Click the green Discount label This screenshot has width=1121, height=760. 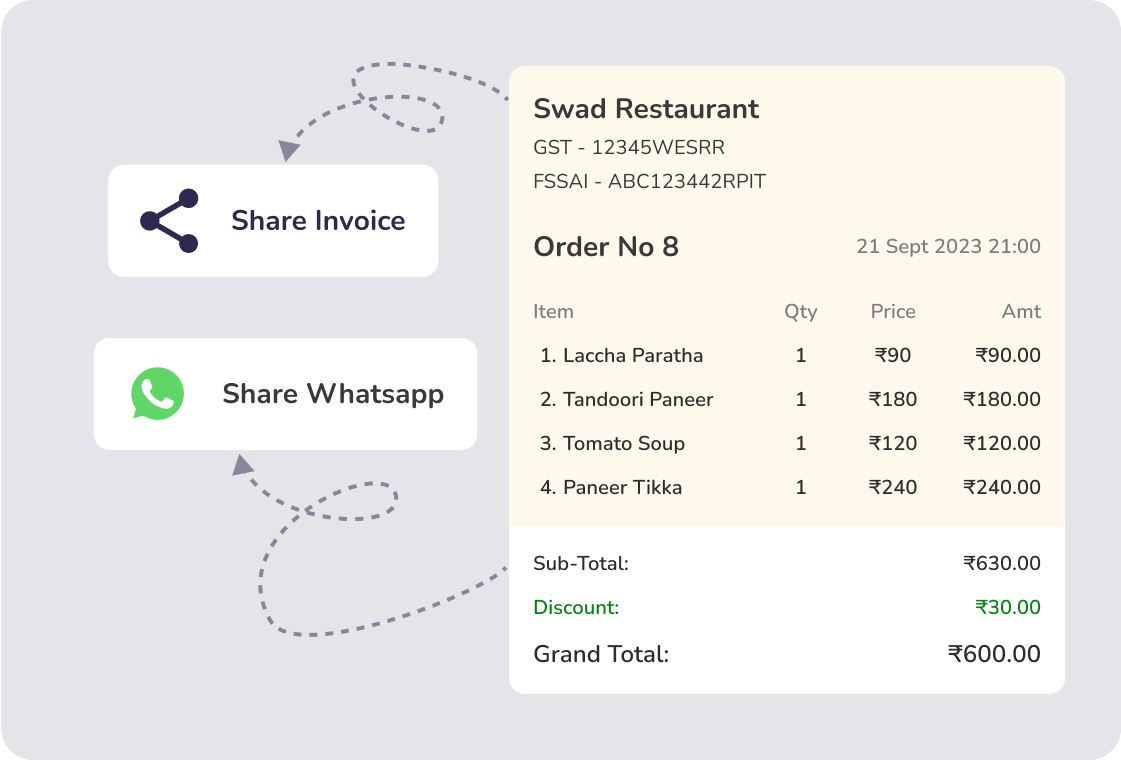point(576,607)
